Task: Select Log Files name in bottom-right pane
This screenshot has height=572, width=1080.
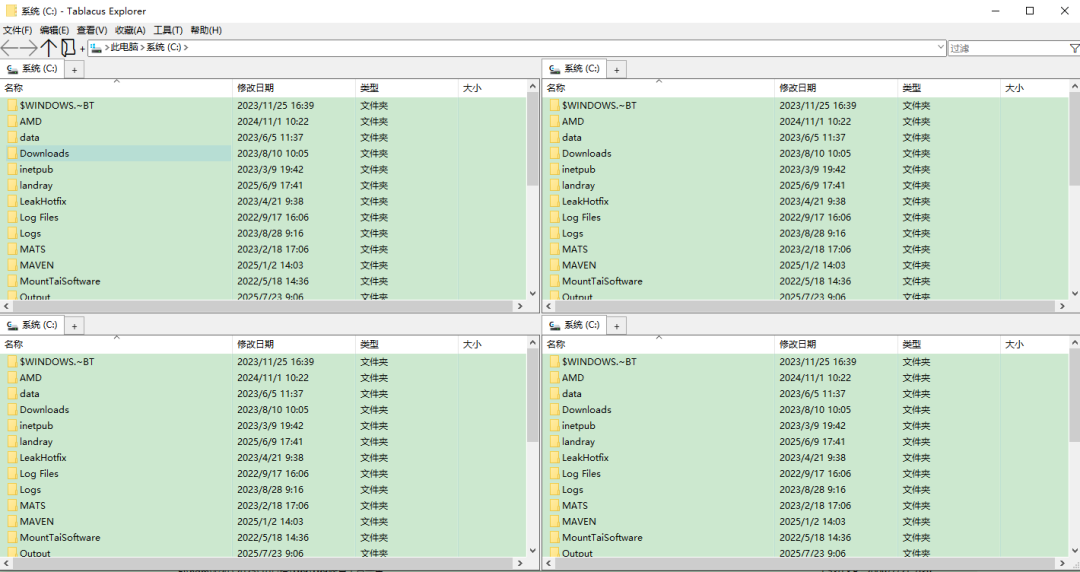Action: click(581, 473)
